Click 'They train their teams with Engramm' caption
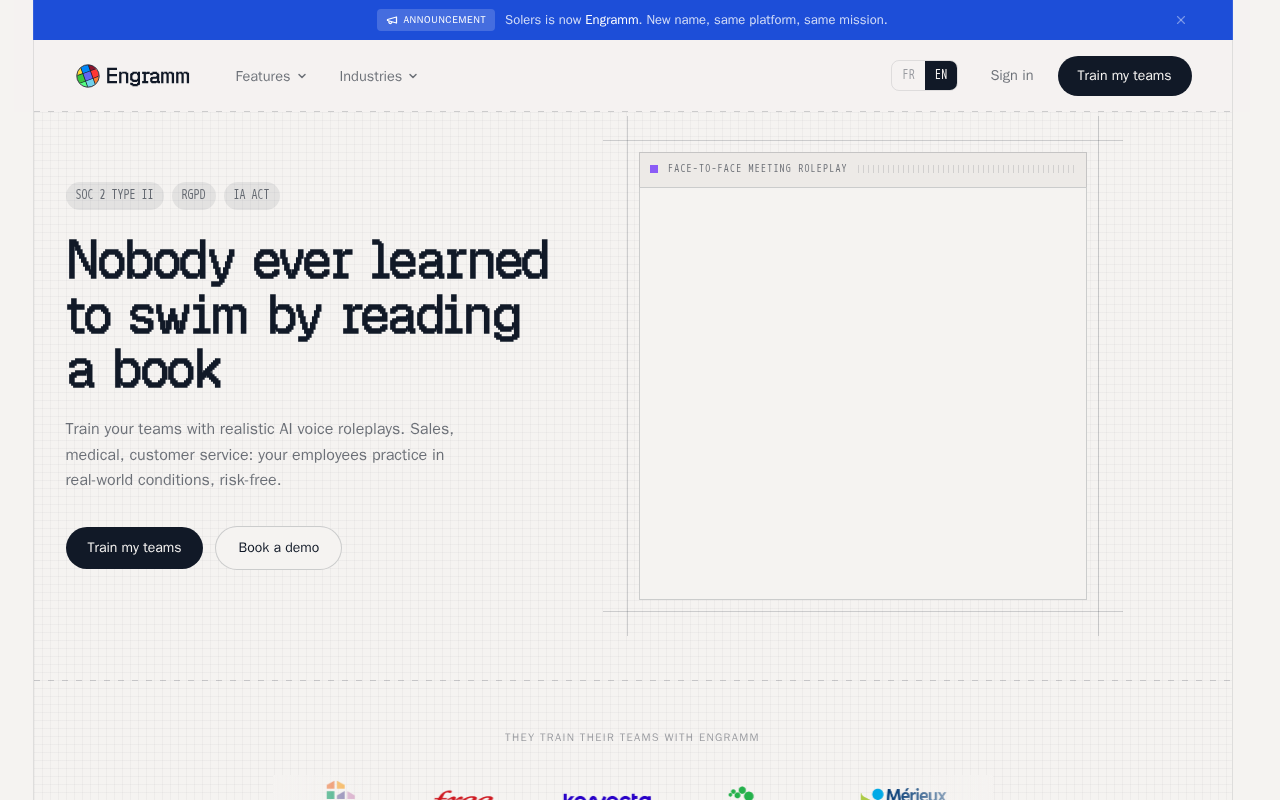 (x=632, y=738)
